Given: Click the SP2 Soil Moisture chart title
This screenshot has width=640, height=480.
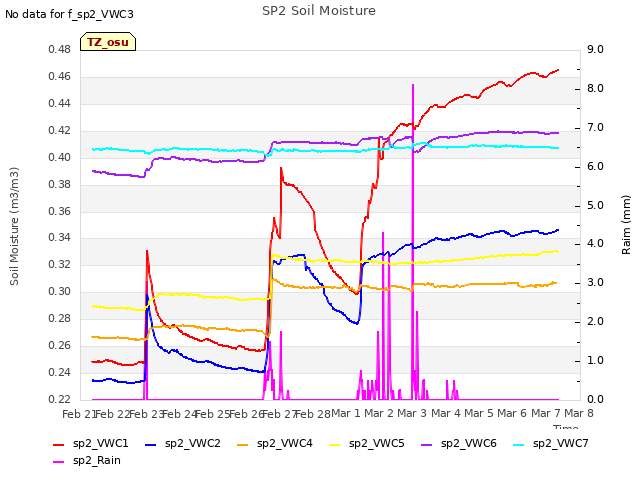Looking at the screenshot, I should 319,11.
